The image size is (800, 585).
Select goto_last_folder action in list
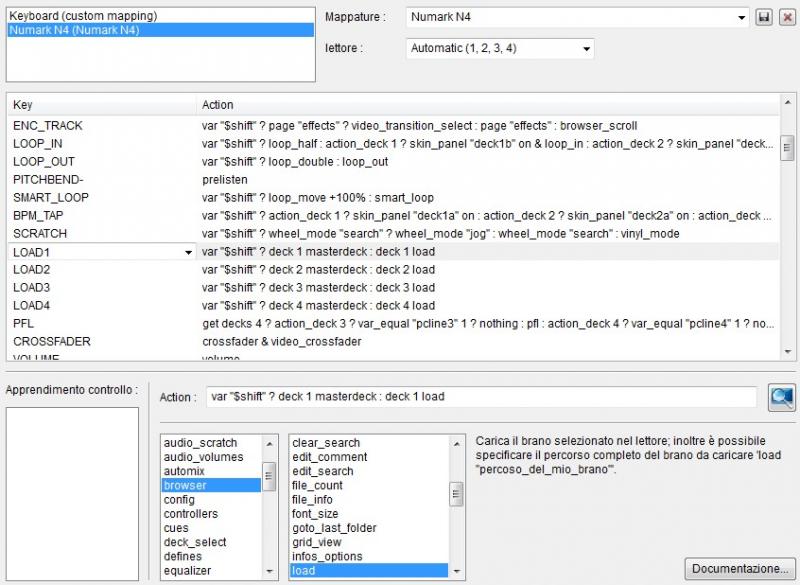pos(334,528)
